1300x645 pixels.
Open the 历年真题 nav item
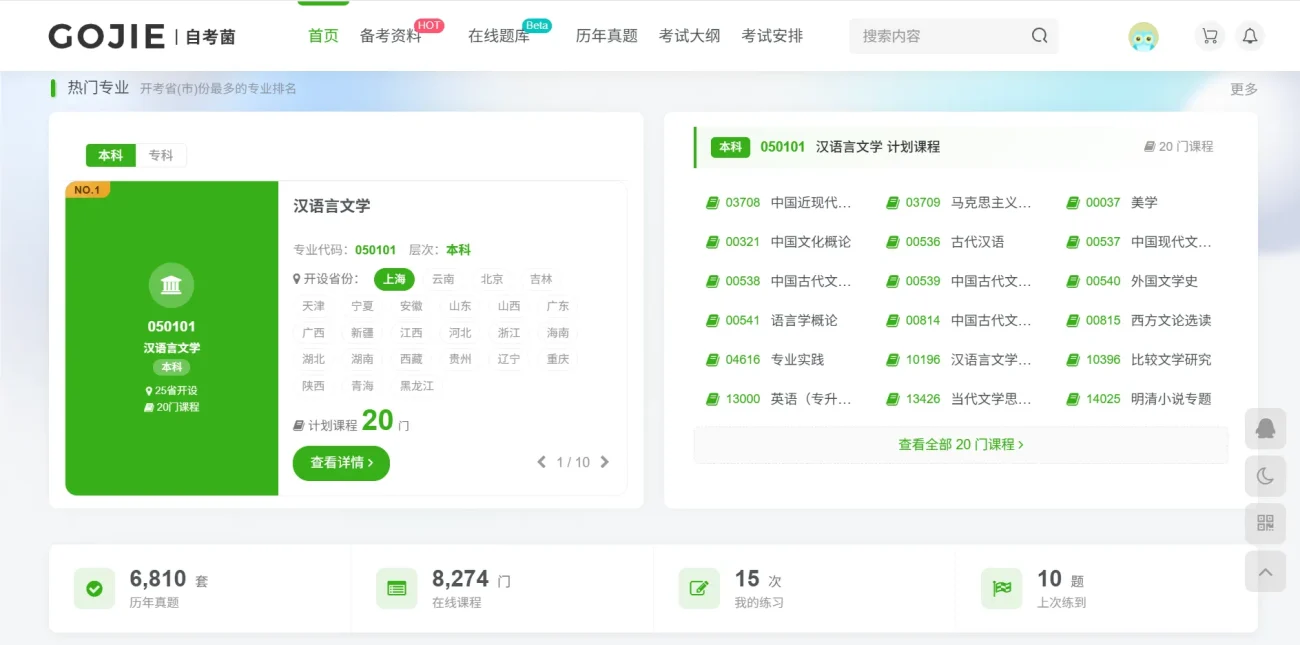click(x=607, y=36)
